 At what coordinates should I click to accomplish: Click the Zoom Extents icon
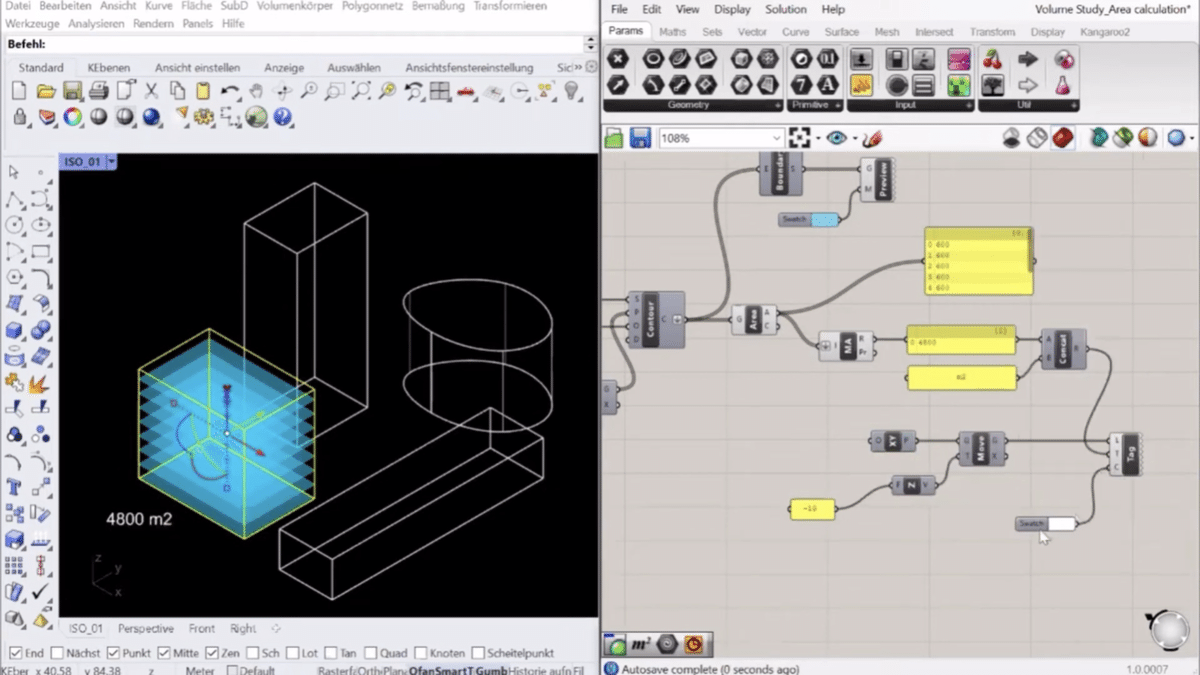point(360,91)
